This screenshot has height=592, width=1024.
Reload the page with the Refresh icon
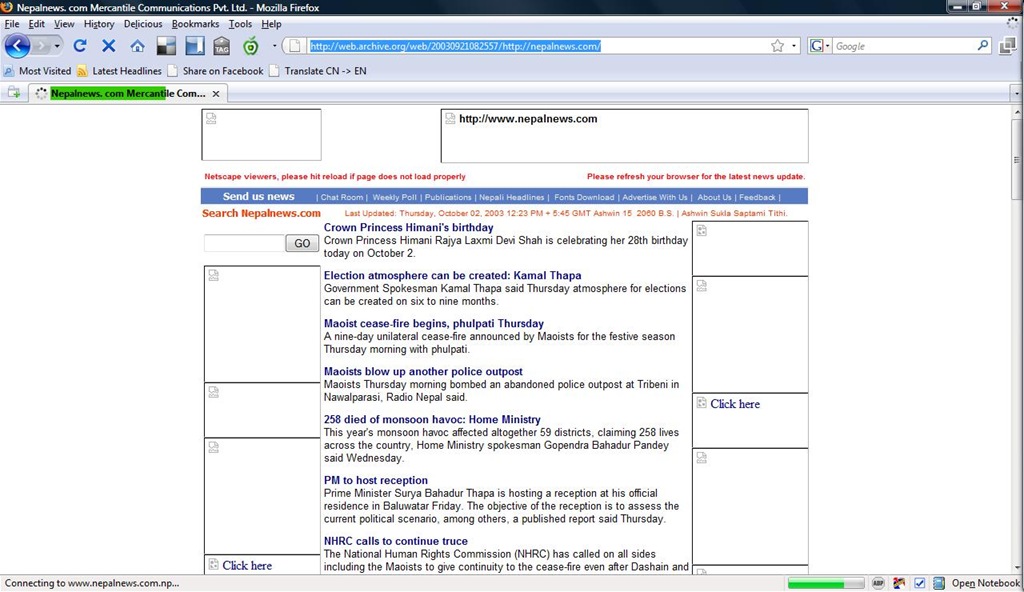point(80,46)
